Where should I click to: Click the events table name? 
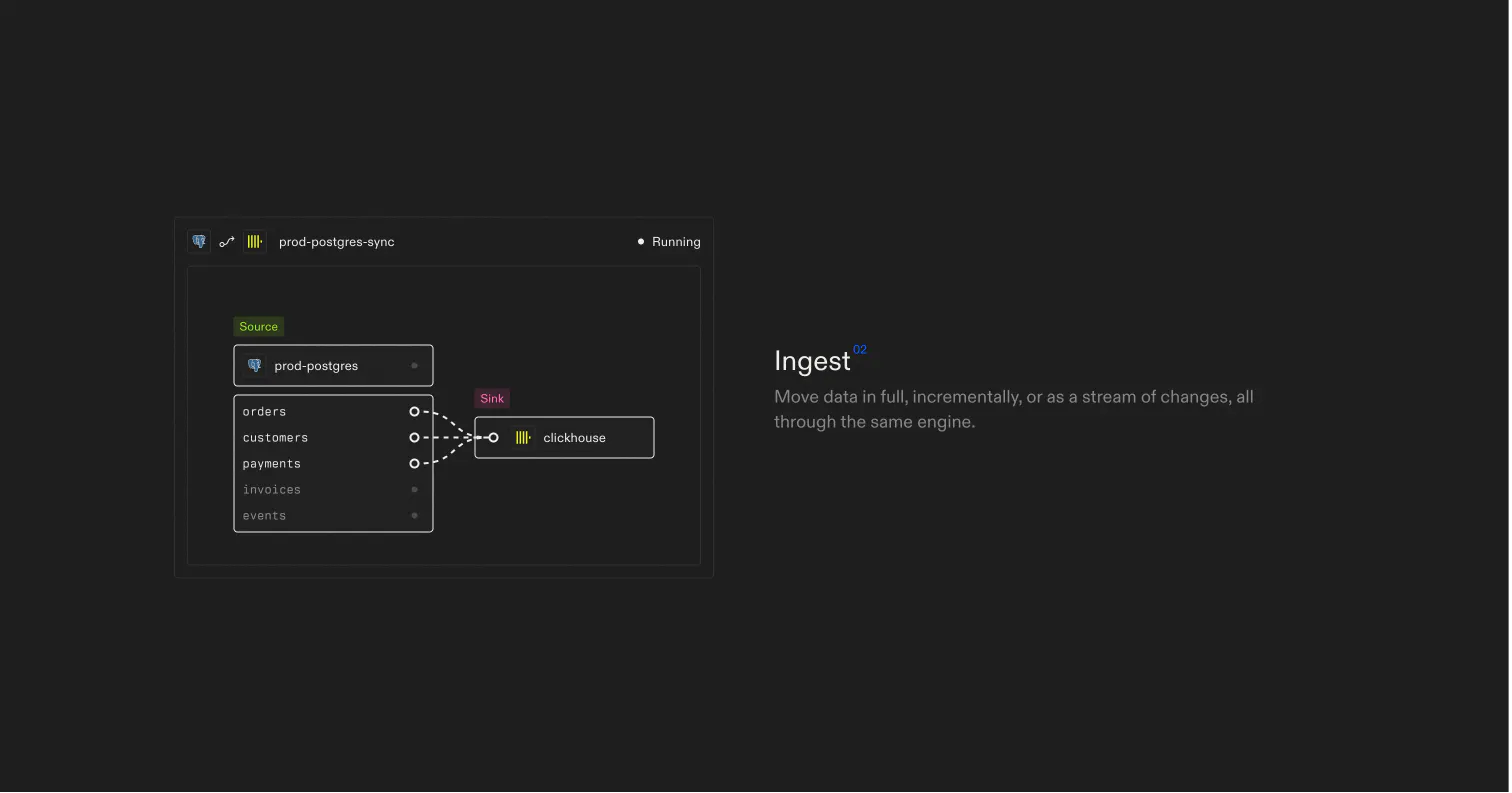tap(264, 516)
